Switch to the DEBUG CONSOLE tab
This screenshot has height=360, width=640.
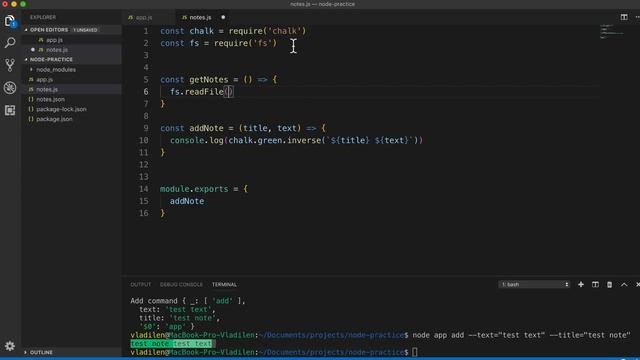coord(181,284)
